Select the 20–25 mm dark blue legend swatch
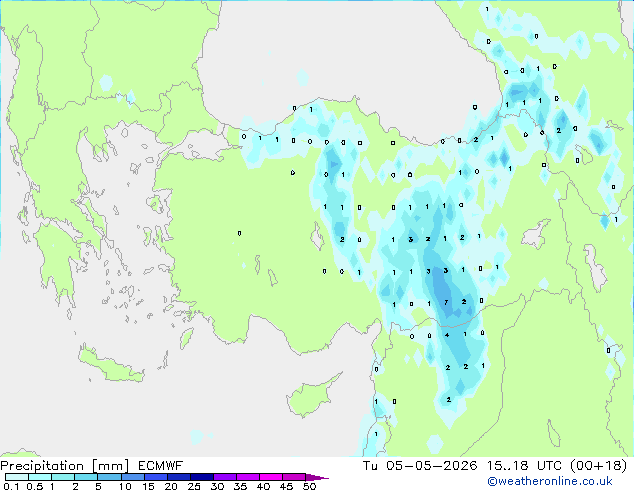 tap(179, 477)
